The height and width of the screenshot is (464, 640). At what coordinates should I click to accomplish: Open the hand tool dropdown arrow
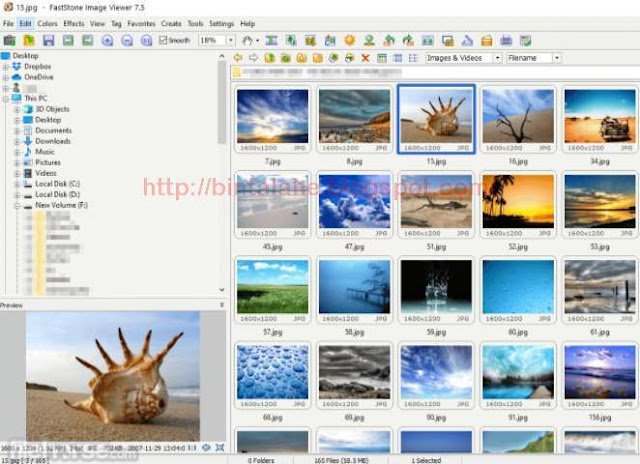pyautogui.click(x=257, y=41)
